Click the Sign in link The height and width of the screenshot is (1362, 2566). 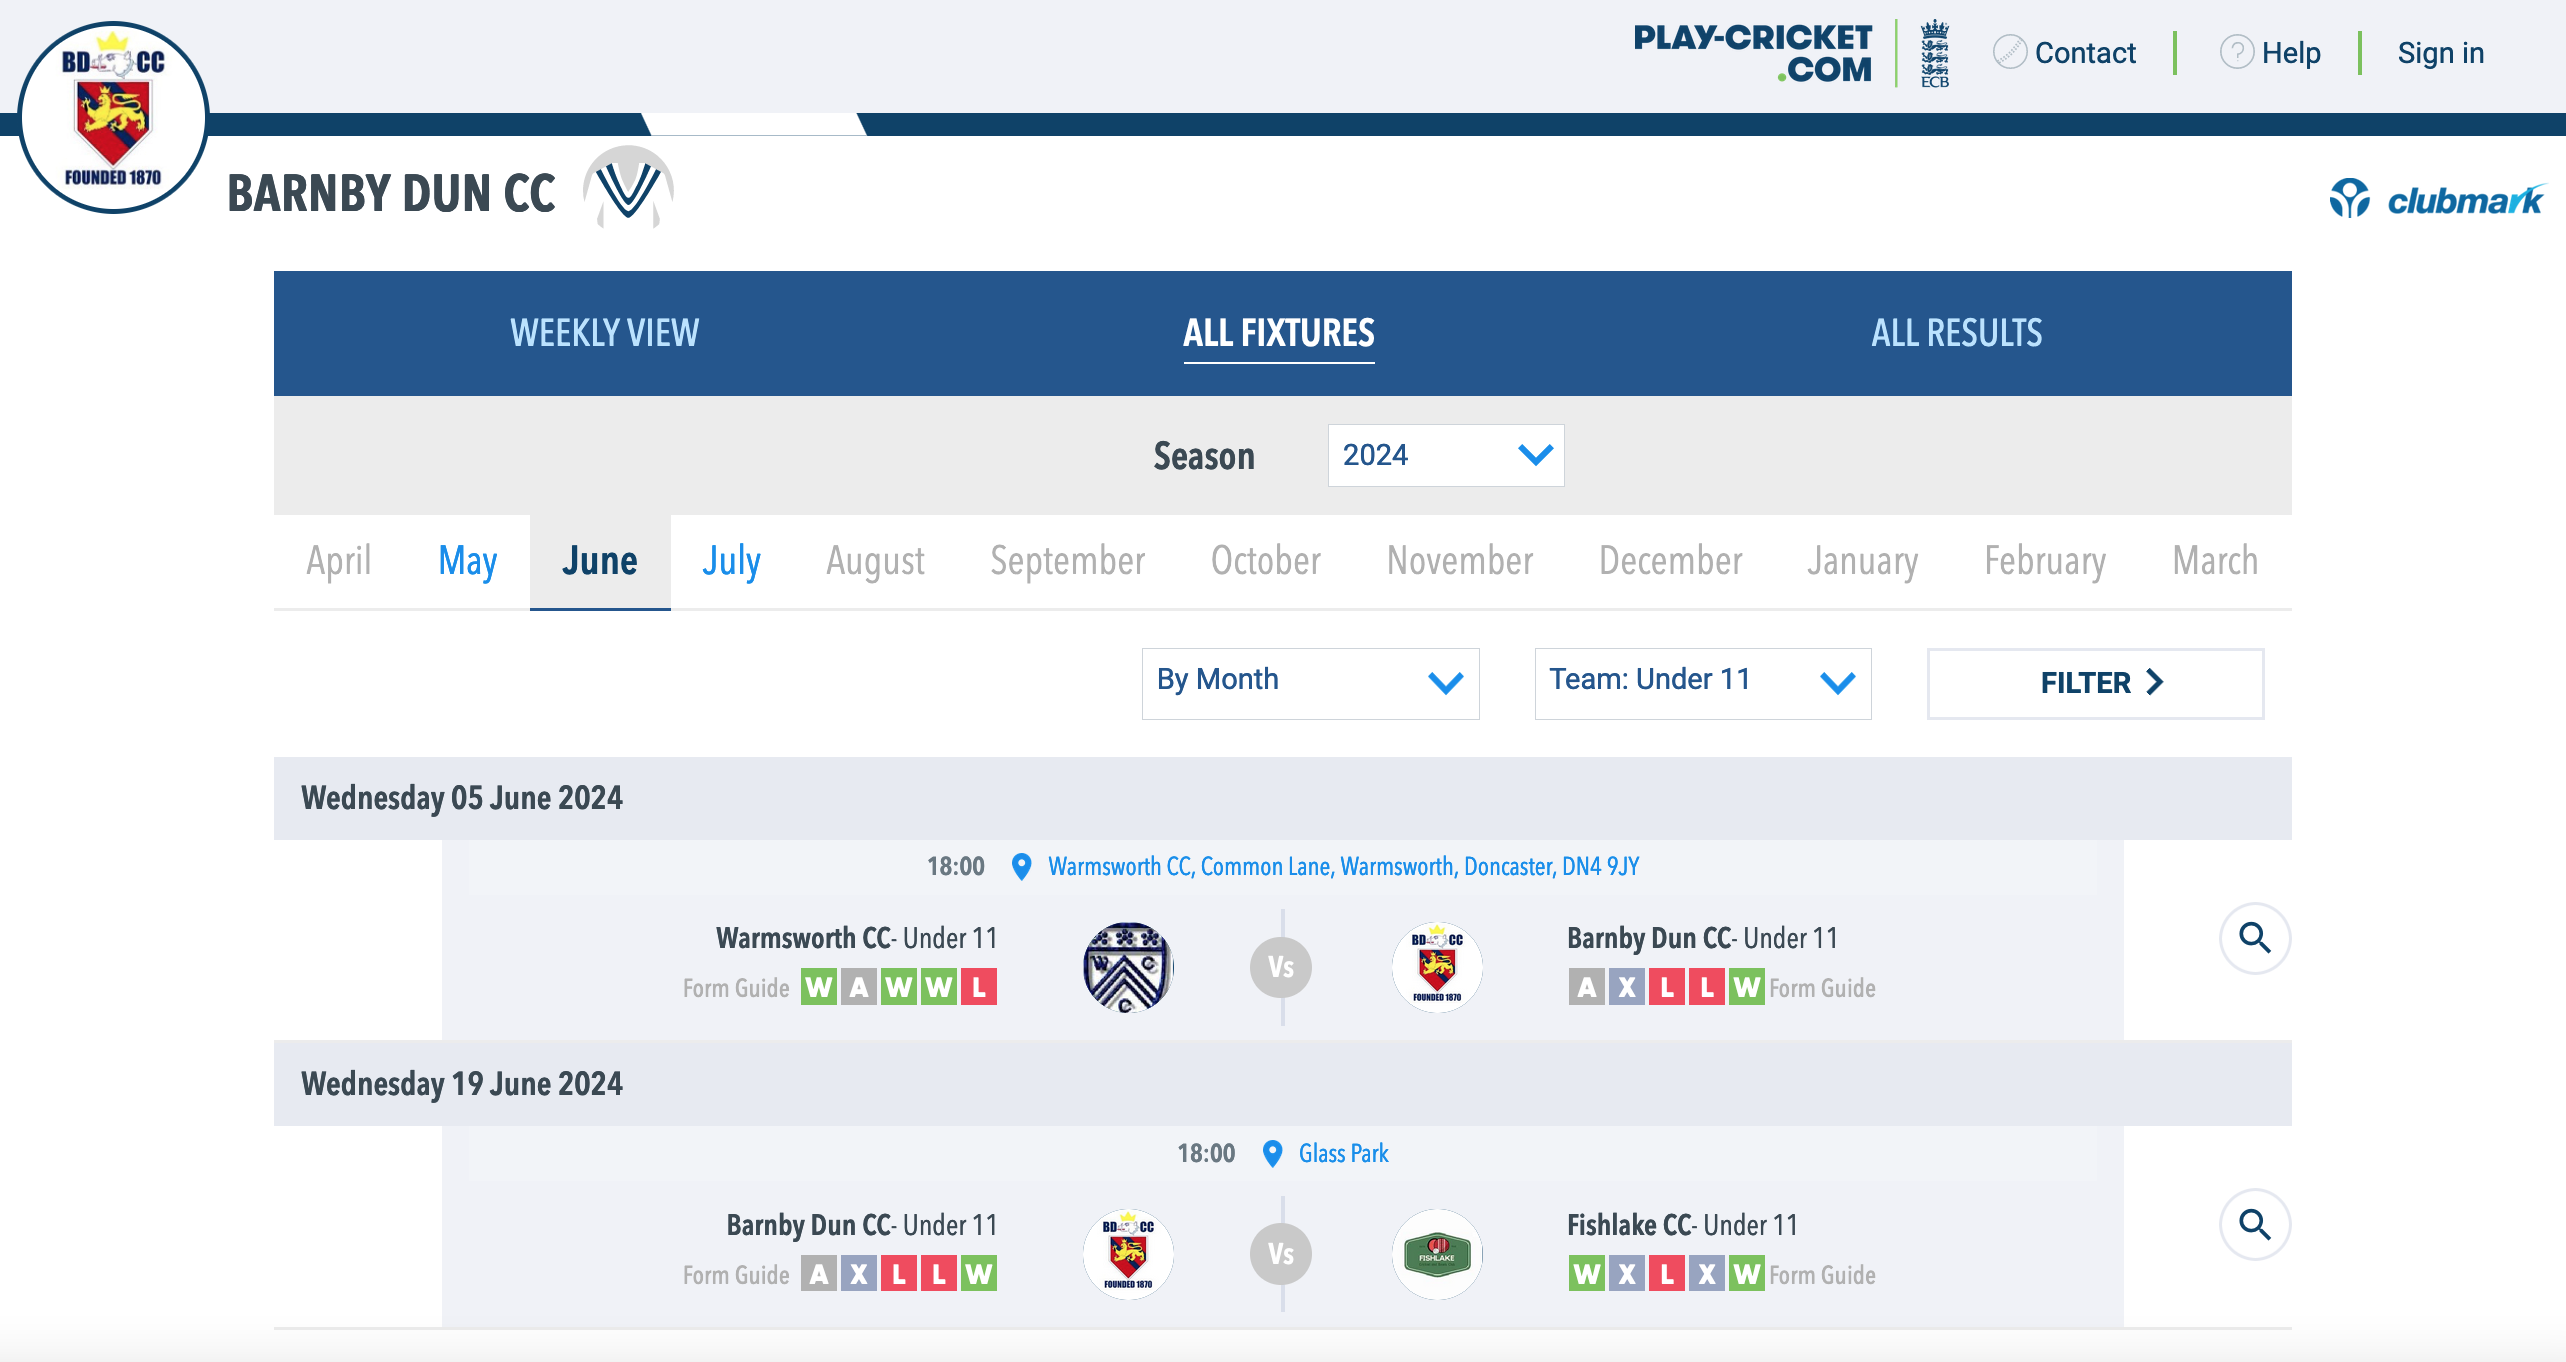(x=2440, y=53)
